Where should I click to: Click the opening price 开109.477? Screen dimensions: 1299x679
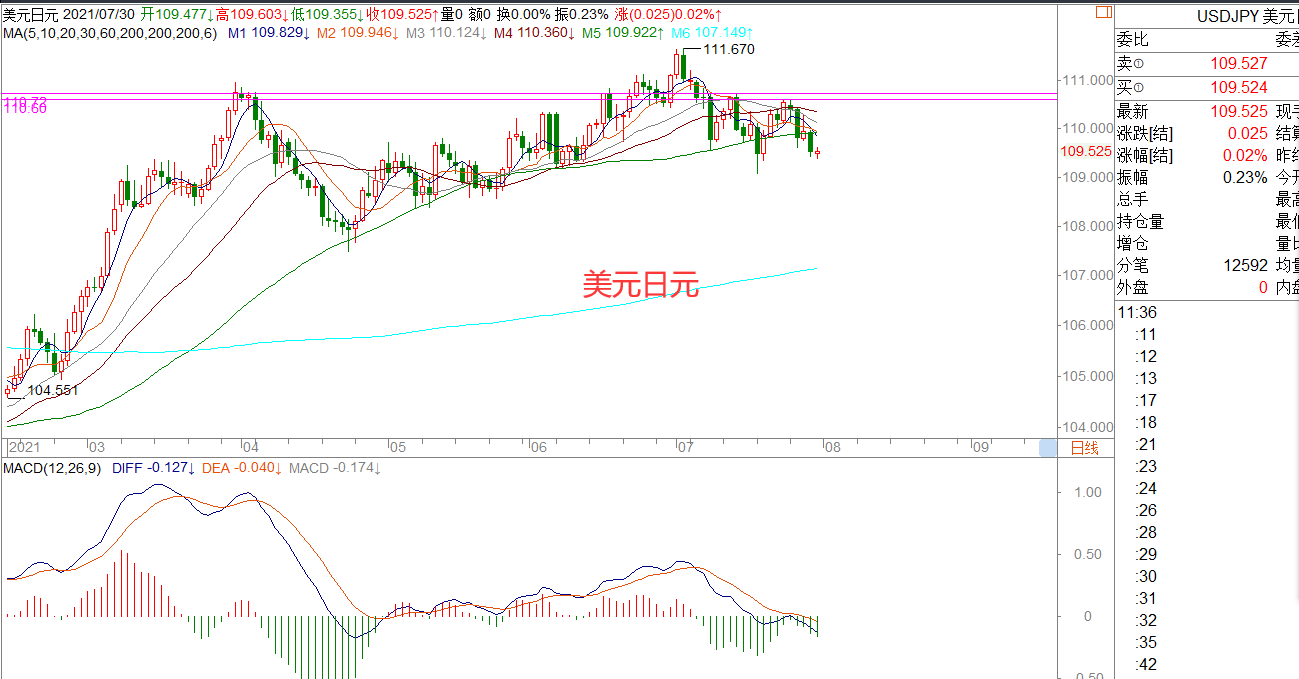coord(176,14)
